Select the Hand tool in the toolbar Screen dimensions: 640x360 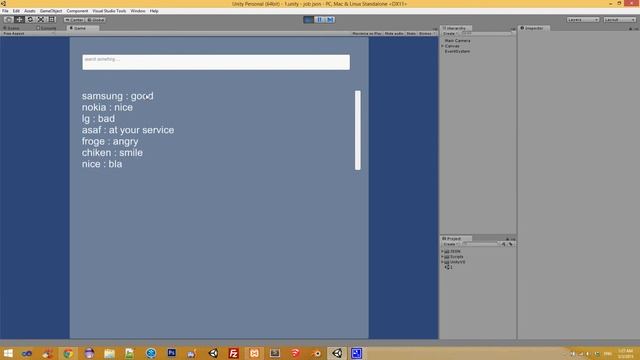8,20
